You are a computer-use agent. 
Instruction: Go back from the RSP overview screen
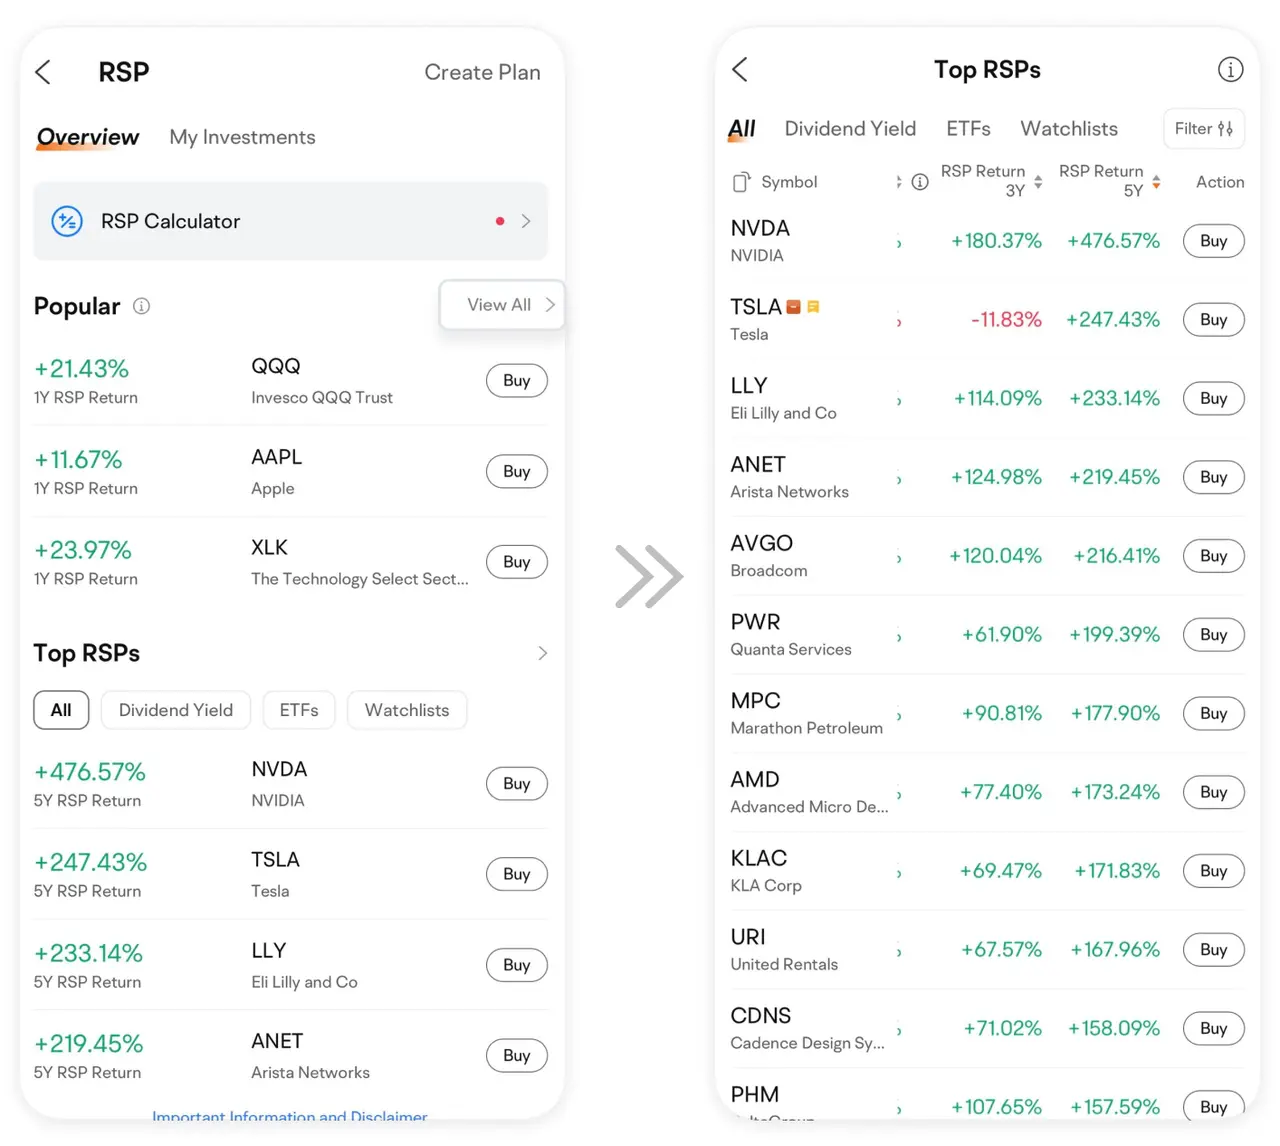coord(43,72)
